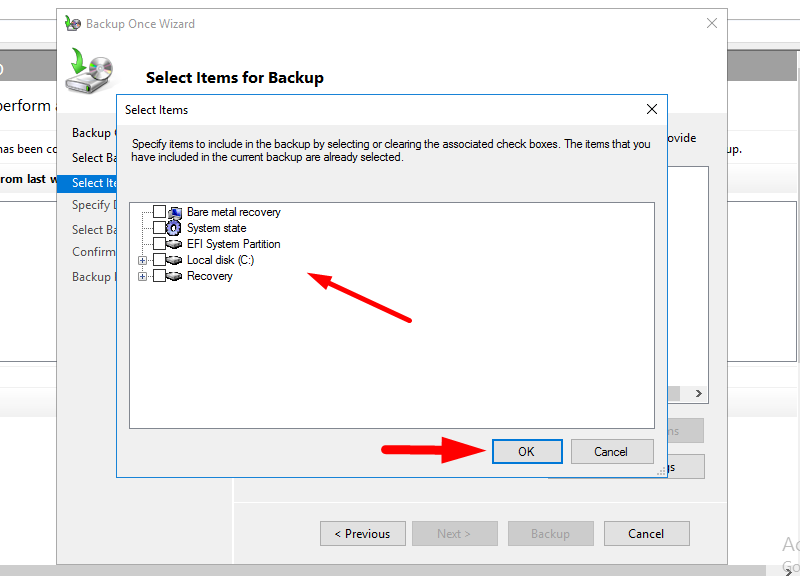Click the Local disk (C:) drive icon

pyautogui.click(x=175, y=260)
